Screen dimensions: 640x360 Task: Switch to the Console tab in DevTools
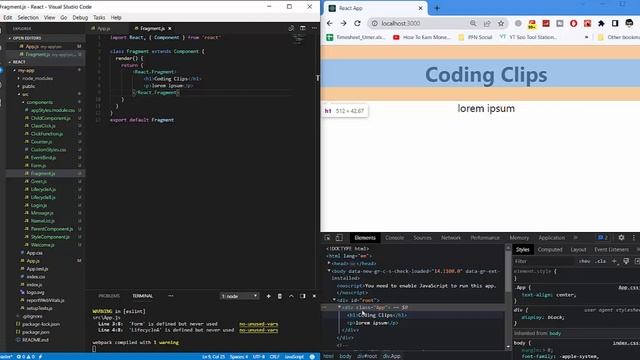tap(394, 238)
